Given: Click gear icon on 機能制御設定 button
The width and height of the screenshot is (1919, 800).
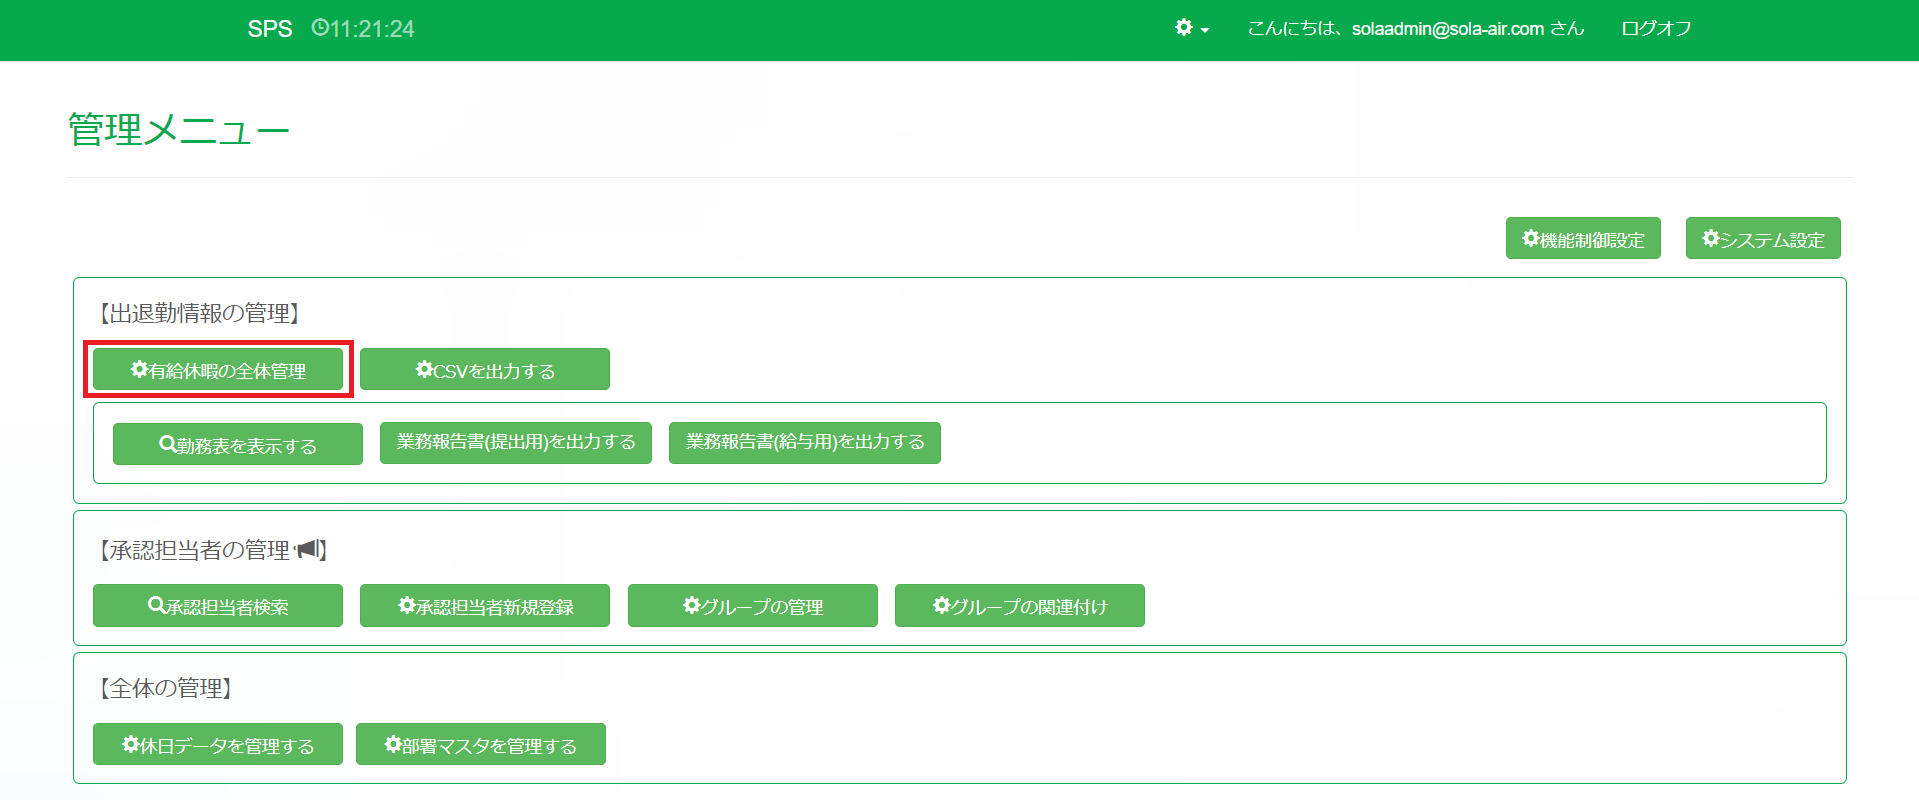Looking at the screenshot, I should coord(1530,238).
